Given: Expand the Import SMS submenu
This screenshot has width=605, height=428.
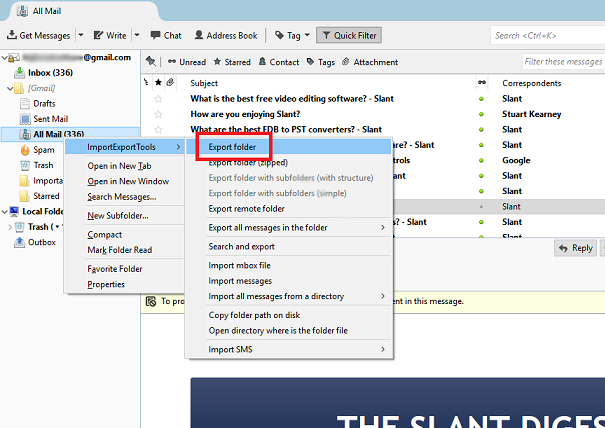Looking at the screenshot, I should pyautogui.click(x=289, y=350).
